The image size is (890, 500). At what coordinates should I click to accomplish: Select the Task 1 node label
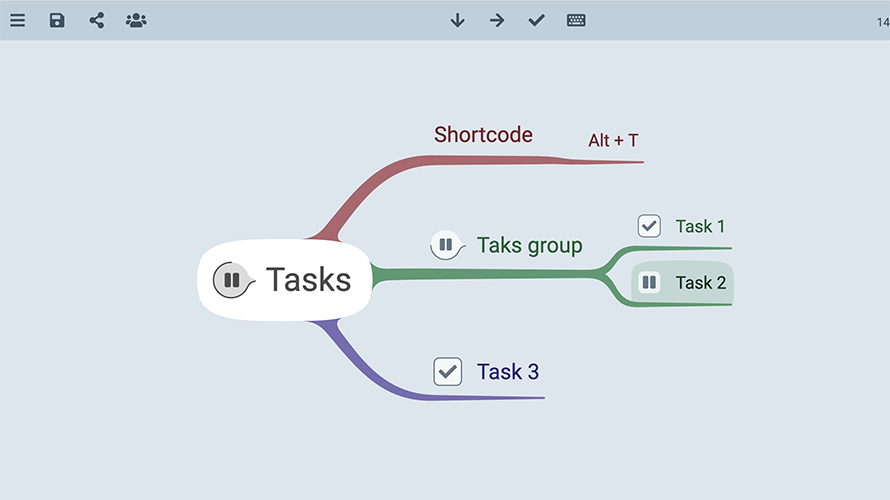coord(700,226)
